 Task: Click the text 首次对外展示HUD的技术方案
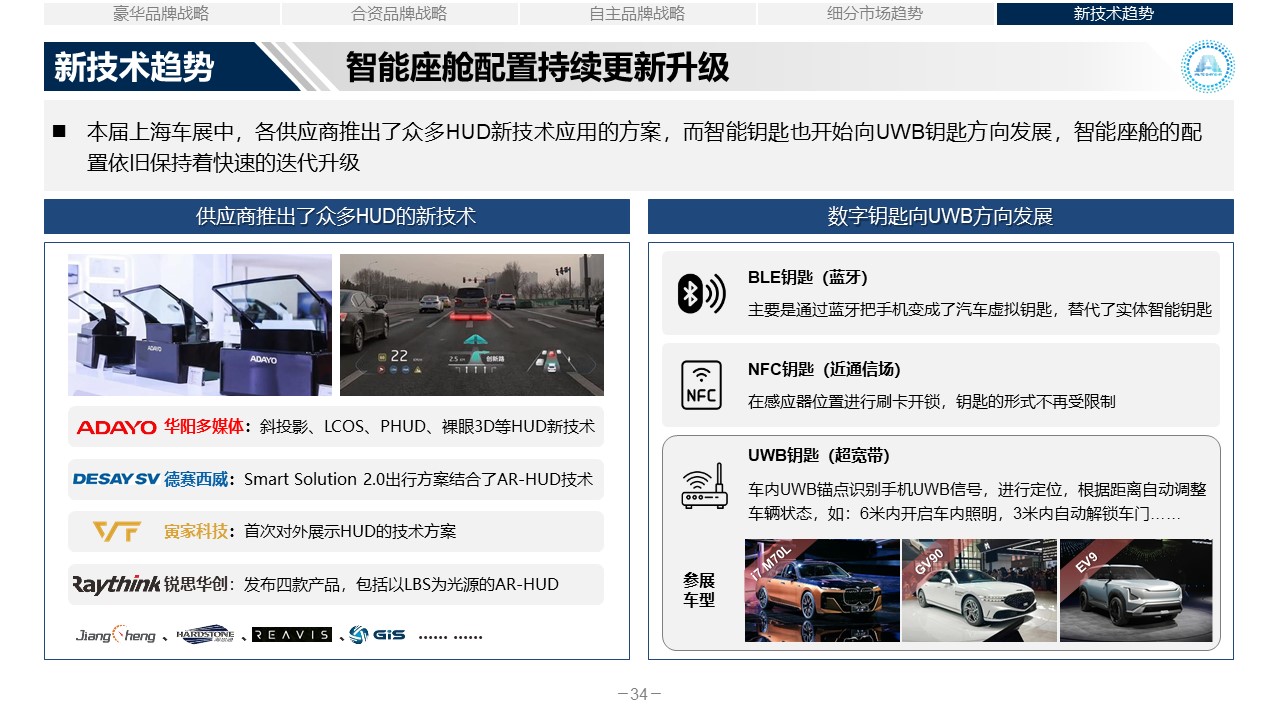coord(350,532)
